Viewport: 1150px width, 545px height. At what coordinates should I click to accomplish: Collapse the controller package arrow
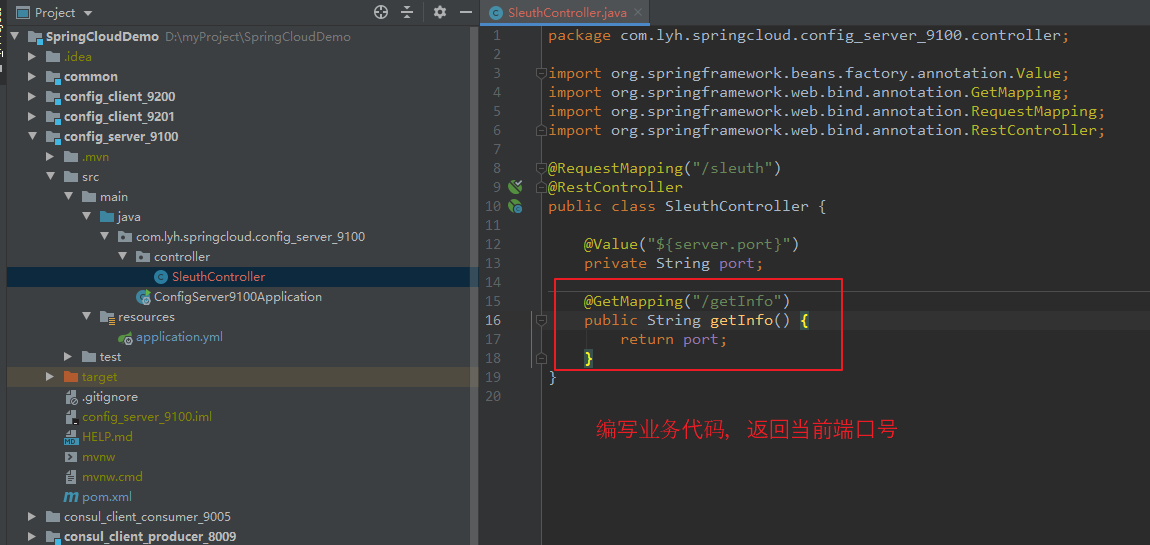click(x=122, y=257)
